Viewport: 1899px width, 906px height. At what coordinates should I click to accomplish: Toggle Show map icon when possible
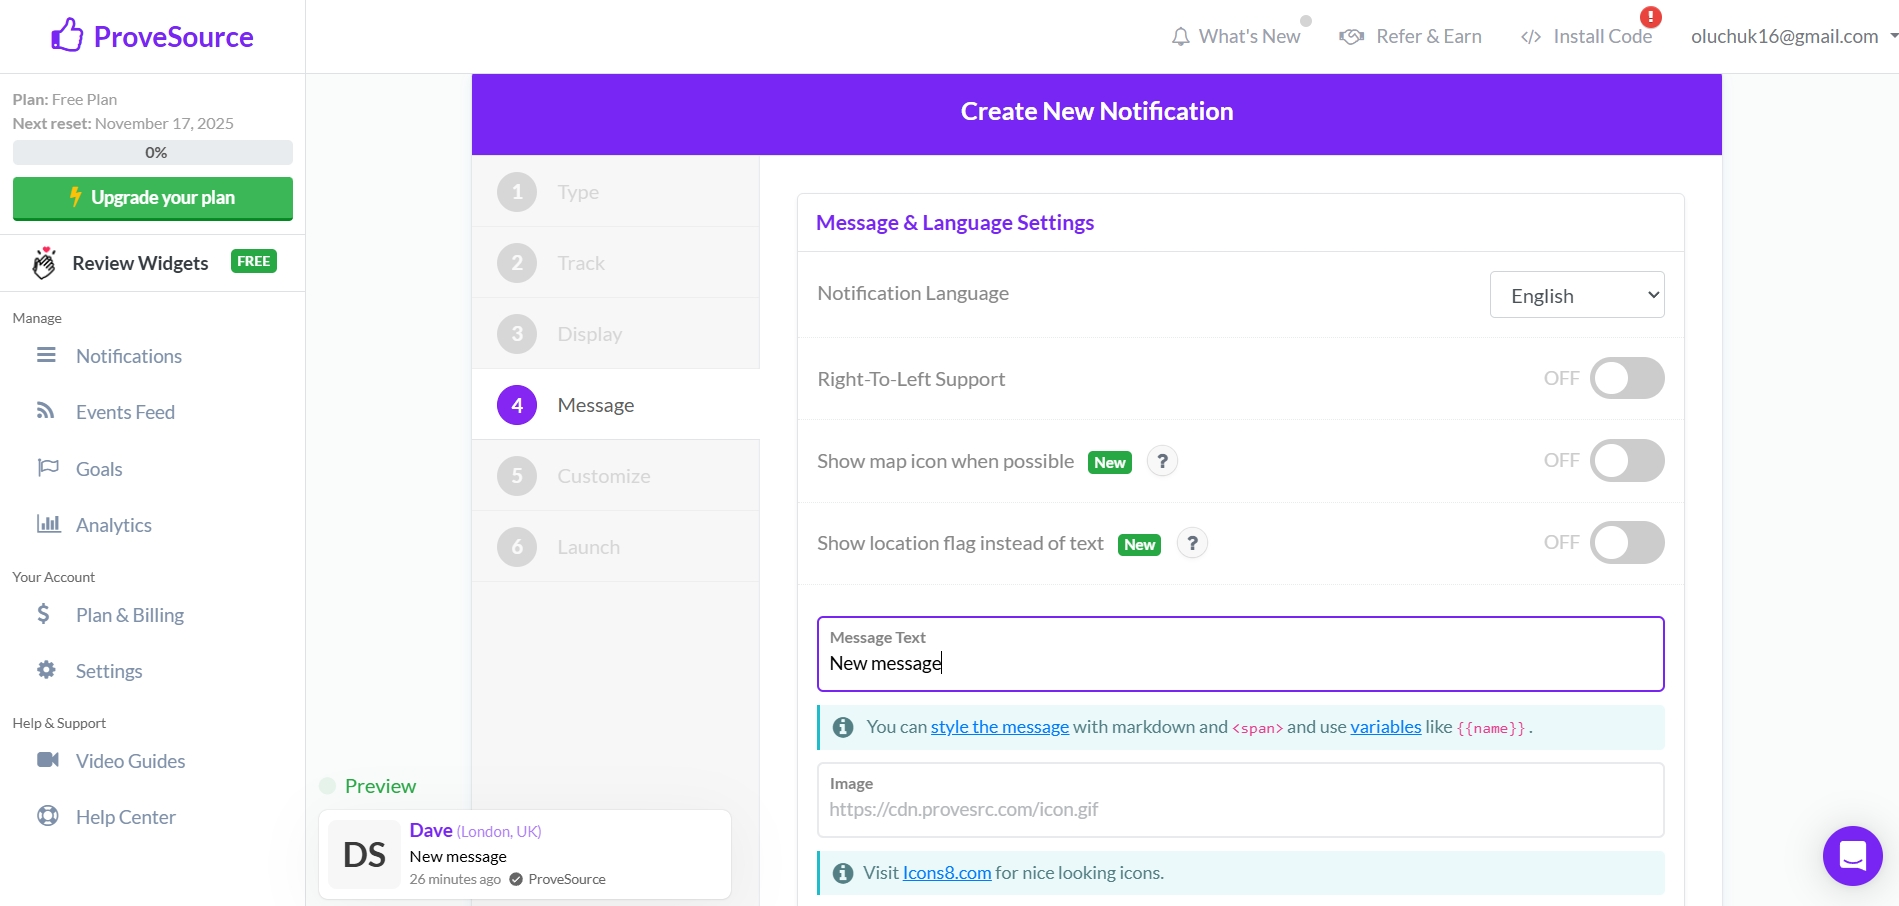[x=1627, y=461]
